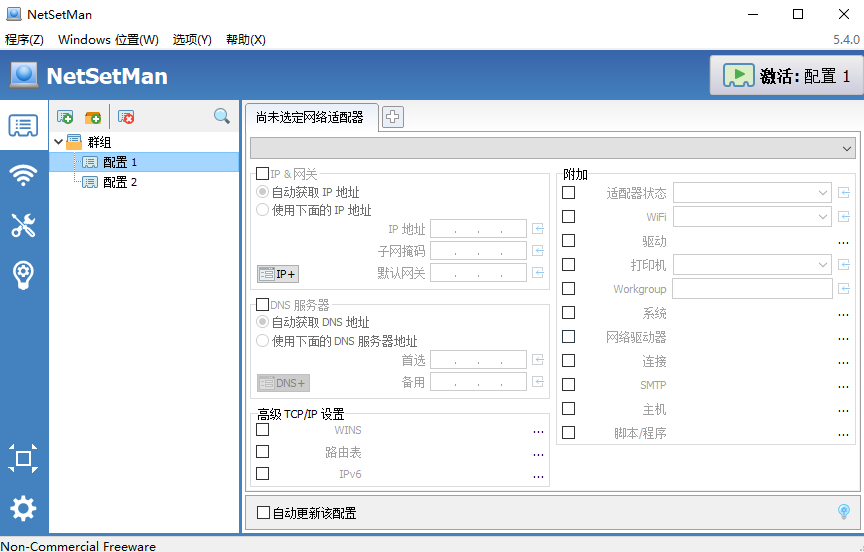Open the tips lightbulb sidebar icon
The width and height of the screenshot is (864, 552).
pos(23,274)
